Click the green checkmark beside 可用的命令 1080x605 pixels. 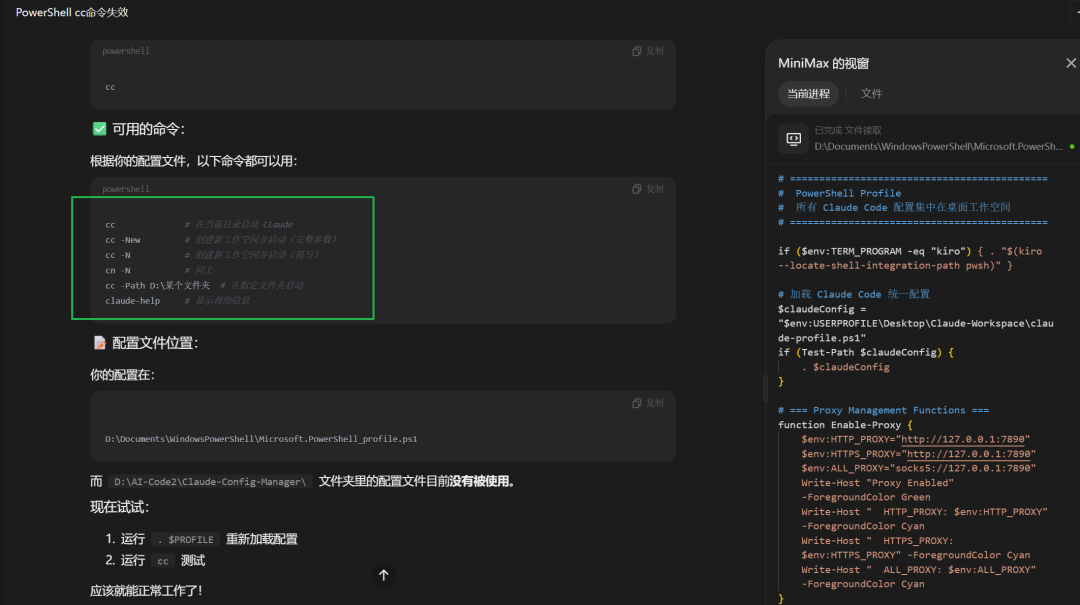pyautogui.click(x=99, y=129)
